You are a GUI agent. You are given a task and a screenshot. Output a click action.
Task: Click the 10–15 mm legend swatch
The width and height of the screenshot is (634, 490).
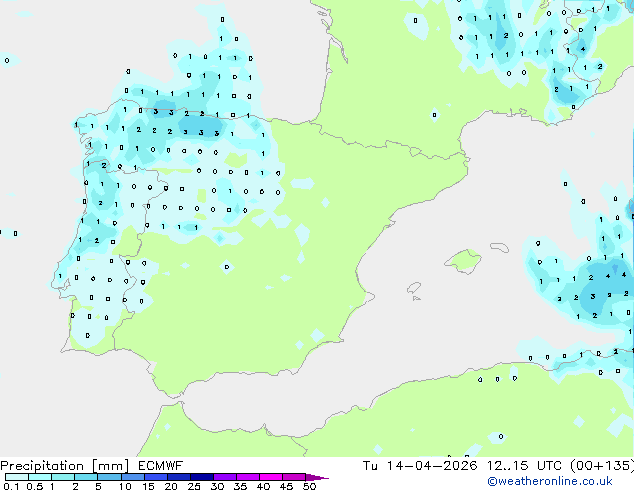132,477
